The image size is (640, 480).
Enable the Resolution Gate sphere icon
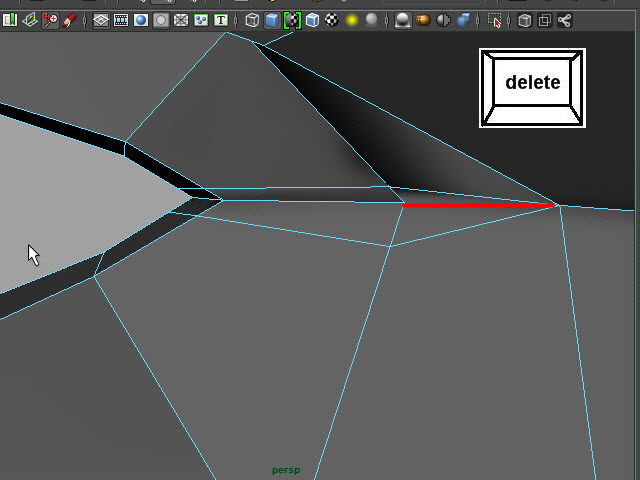click(x=141, y=20)
